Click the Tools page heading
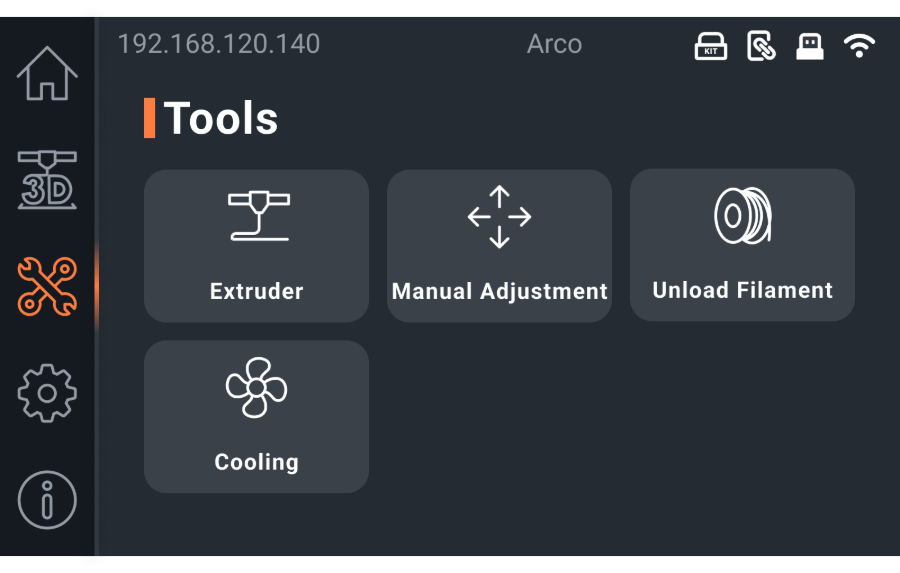Viewport: 900px width, 573px height. coord(220,118)
